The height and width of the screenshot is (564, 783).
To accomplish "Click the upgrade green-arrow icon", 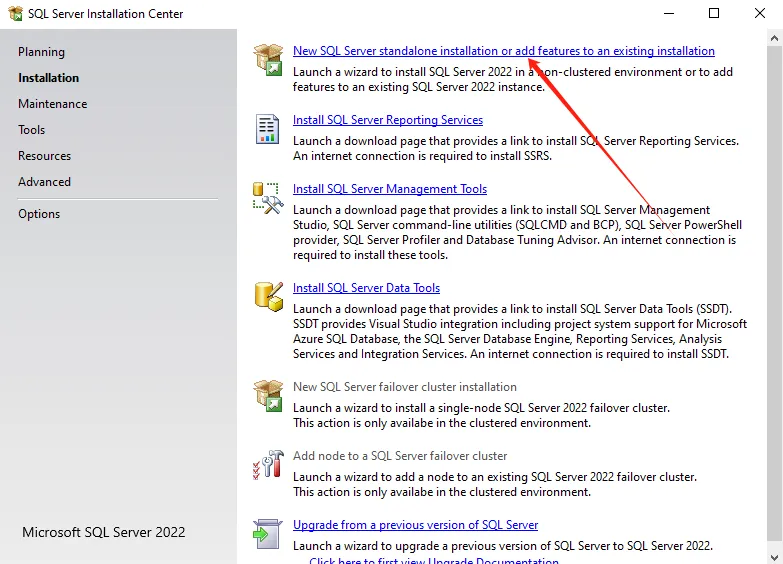I will [x=268, y=534].
